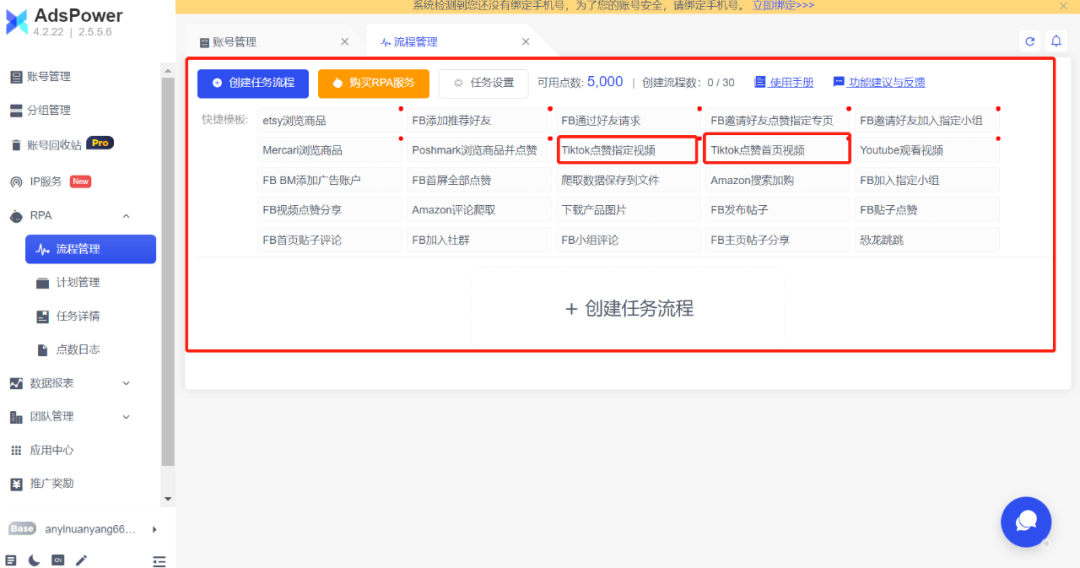Viewport: 1080px width, 568px height.
Task: Select 计划管理 in the sidebar
Action: (x=78, y=282)
